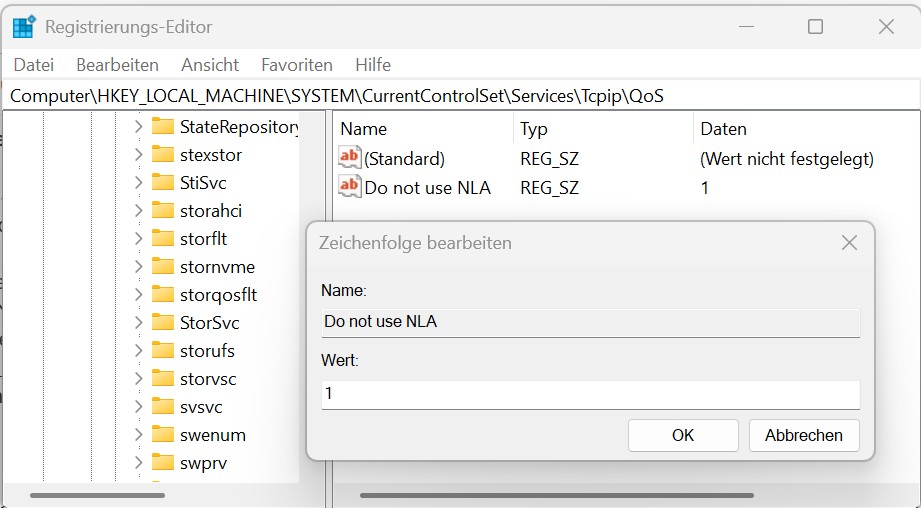The height and width of the screenshot is (508, 921).
Task: Click the swenum folder icon
Action: 163,435
